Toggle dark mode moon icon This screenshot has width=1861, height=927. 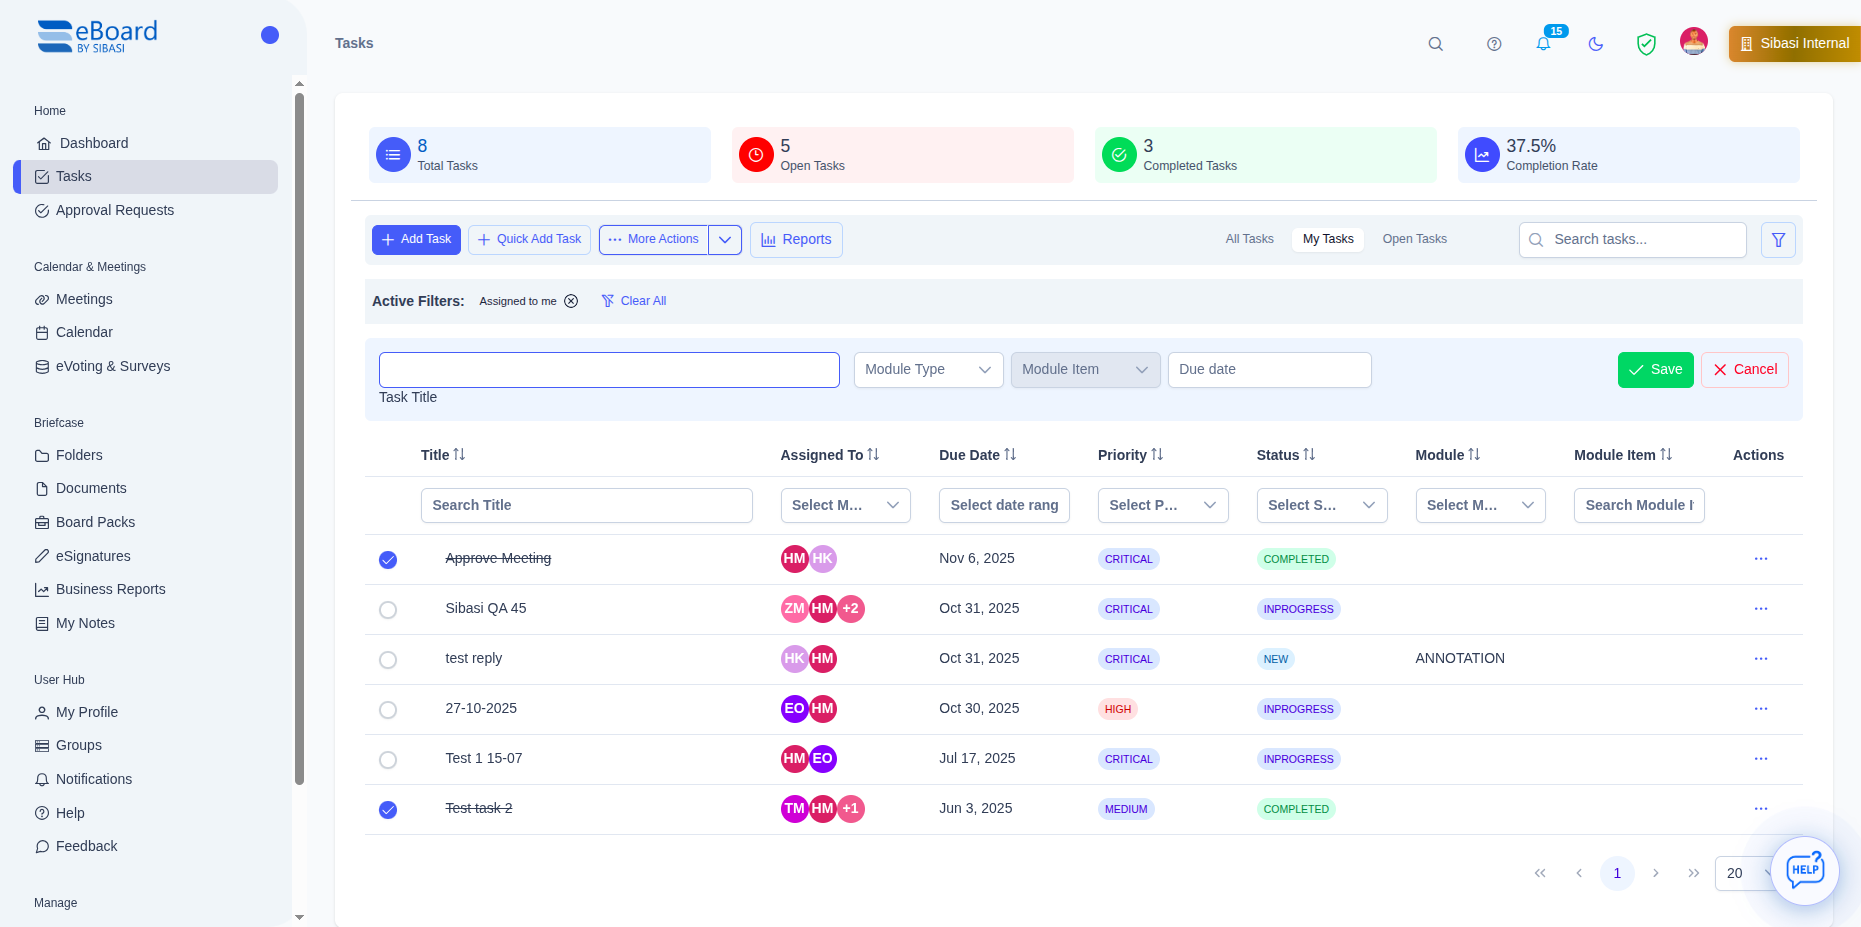[1596, 44]
